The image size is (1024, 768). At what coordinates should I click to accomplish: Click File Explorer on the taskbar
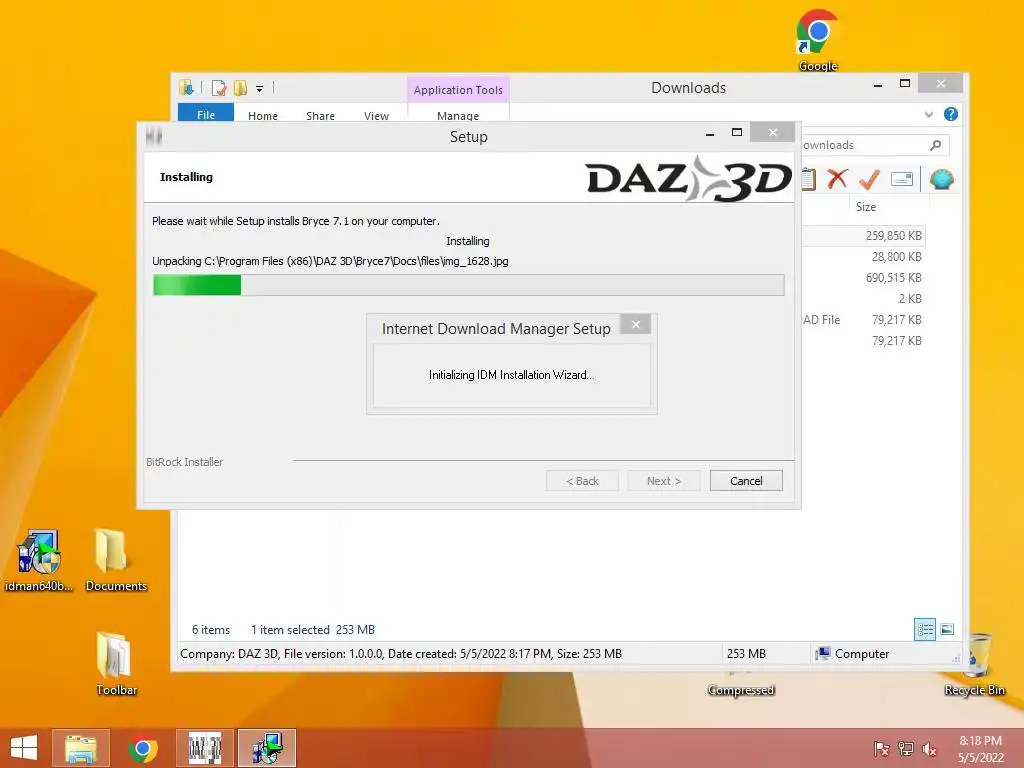pos(81,748)
